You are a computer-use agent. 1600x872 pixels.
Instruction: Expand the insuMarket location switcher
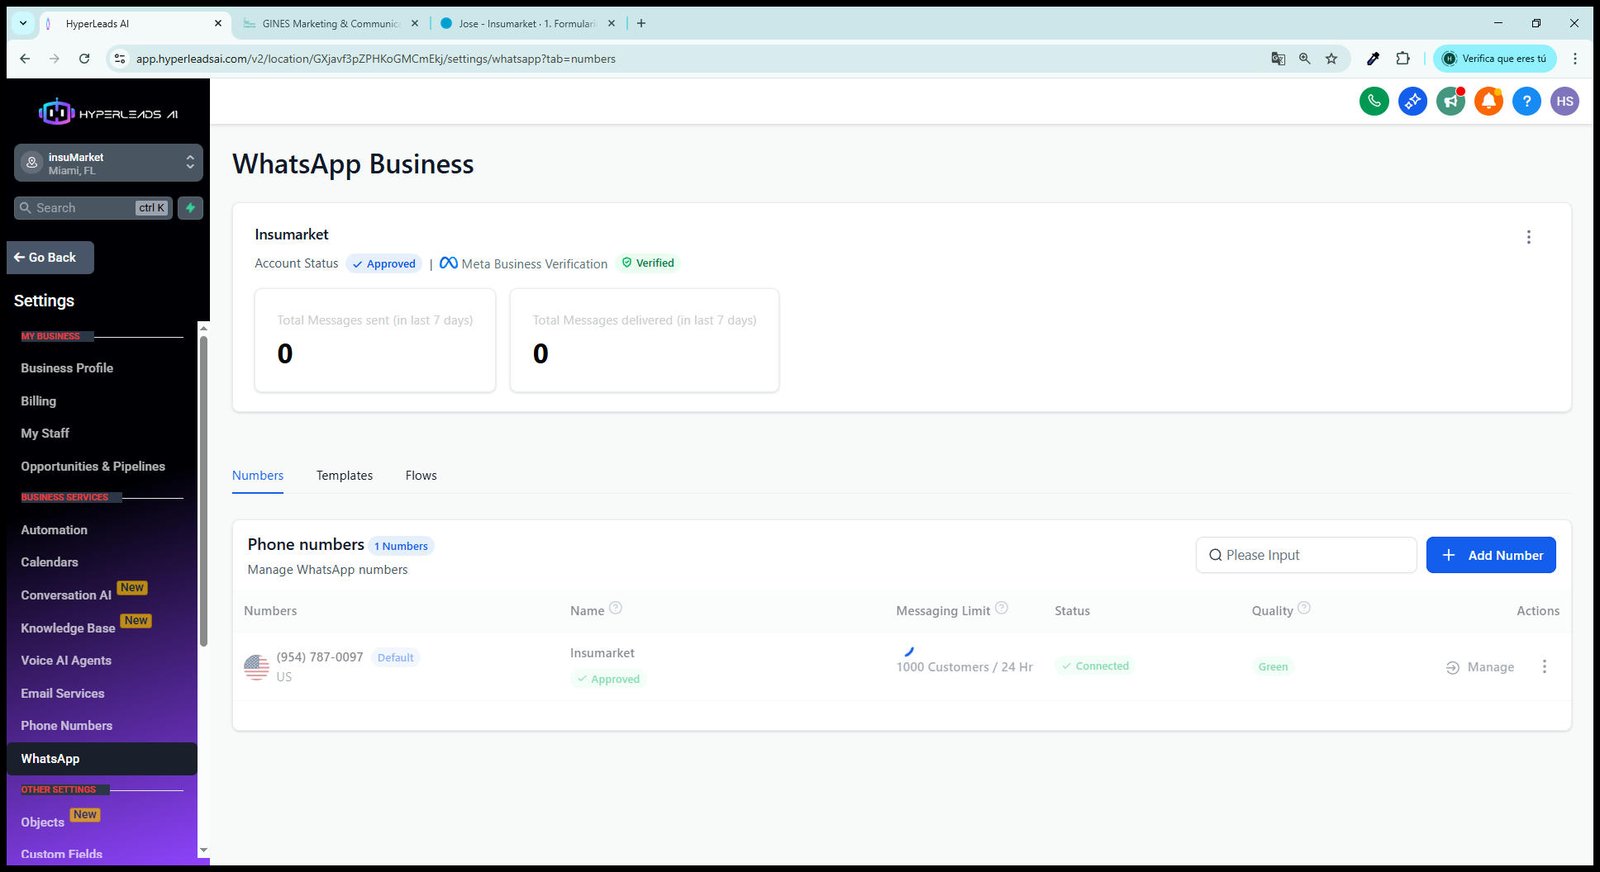108,163
